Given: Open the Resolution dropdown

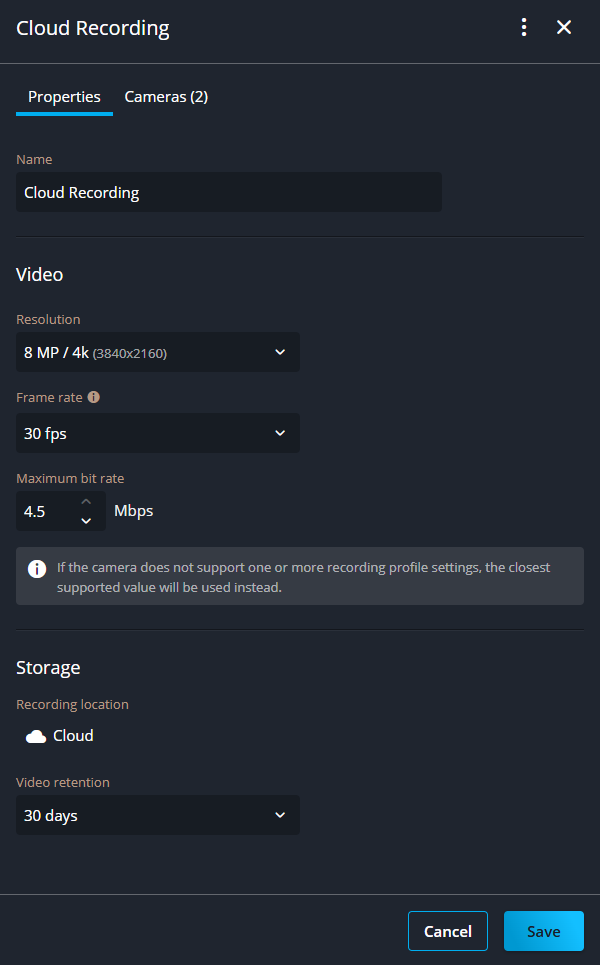Looking at the screenshot, I should (x=157, y=352).
